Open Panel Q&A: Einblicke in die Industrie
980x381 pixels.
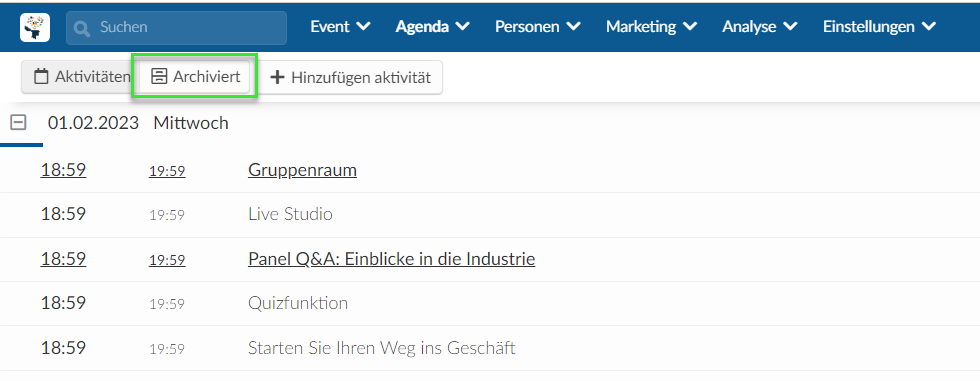point(391,259)
